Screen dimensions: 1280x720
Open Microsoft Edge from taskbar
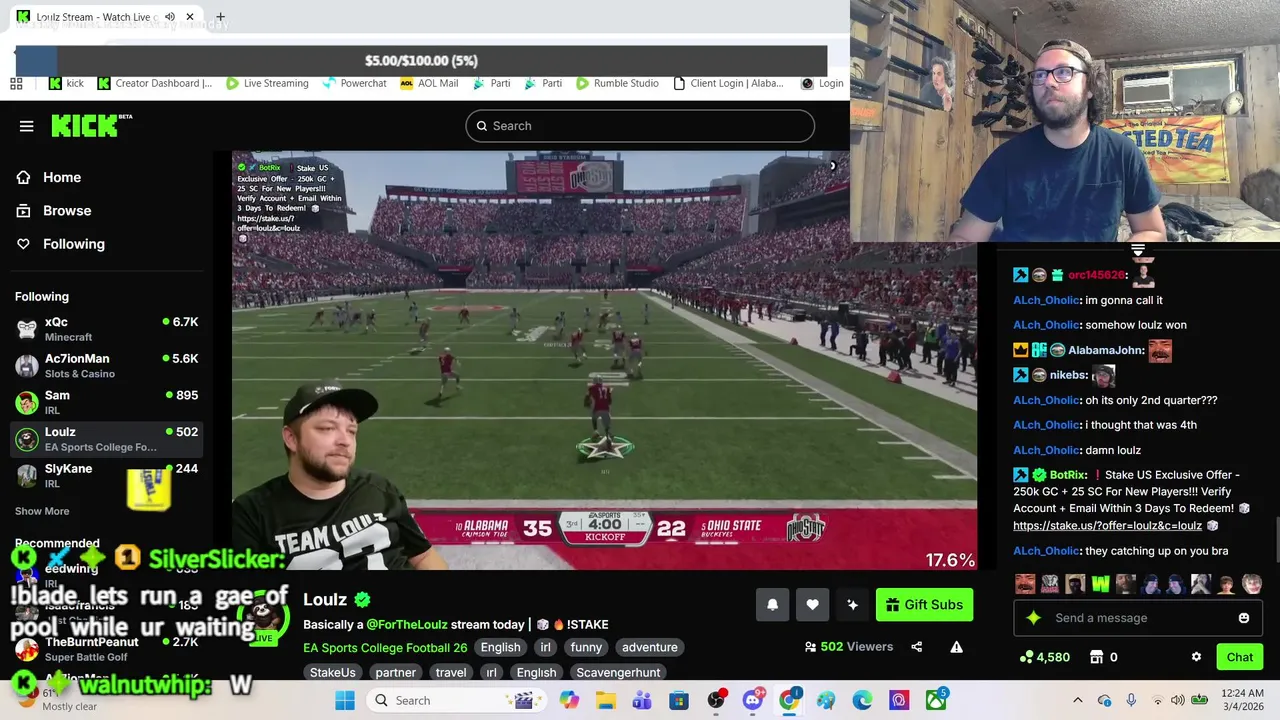(x=862, y=700)
